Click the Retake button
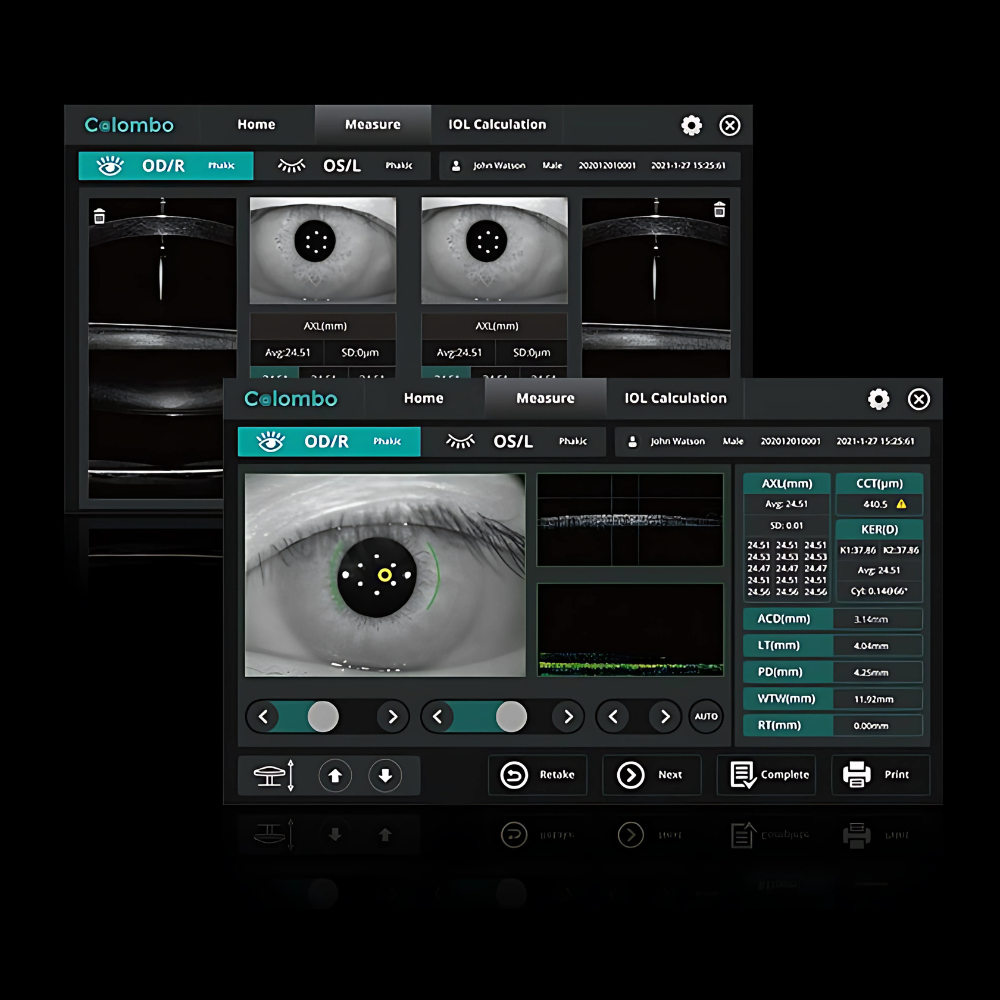Image resolution: width=1000 pixels, height=1000 pixels. 538,774
